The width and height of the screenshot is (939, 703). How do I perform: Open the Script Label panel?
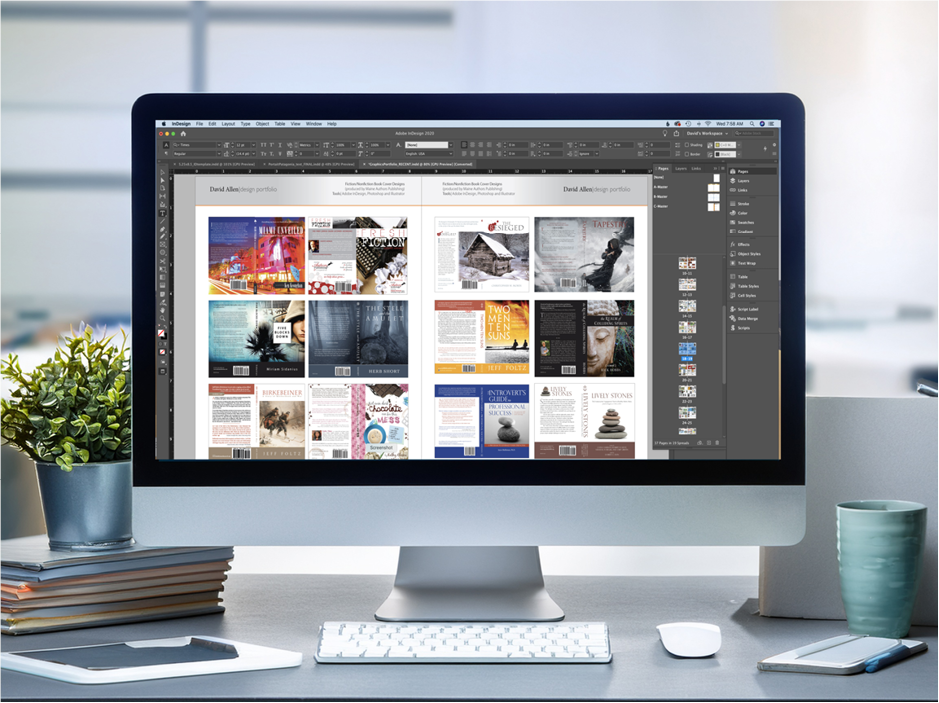pos(753,309)
